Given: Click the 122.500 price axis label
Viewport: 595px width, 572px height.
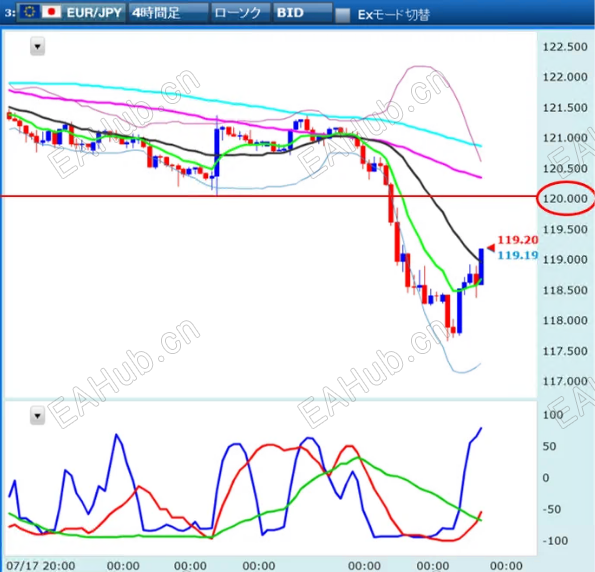Looking at the screenshot, I should [565, 47].
